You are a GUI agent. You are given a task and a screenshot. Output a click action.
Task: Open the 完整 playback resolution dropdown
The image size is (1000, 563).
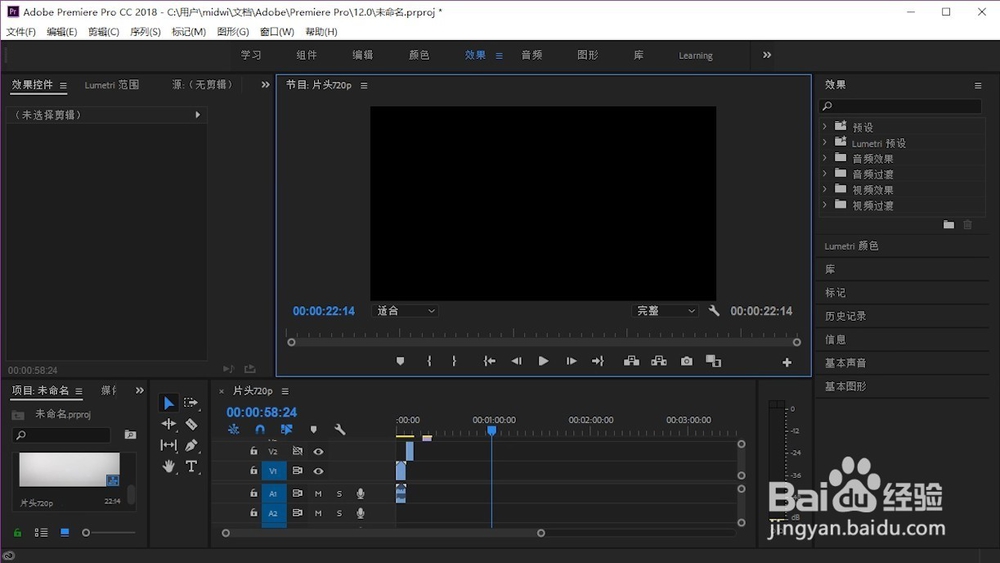[x=665, y=311]
